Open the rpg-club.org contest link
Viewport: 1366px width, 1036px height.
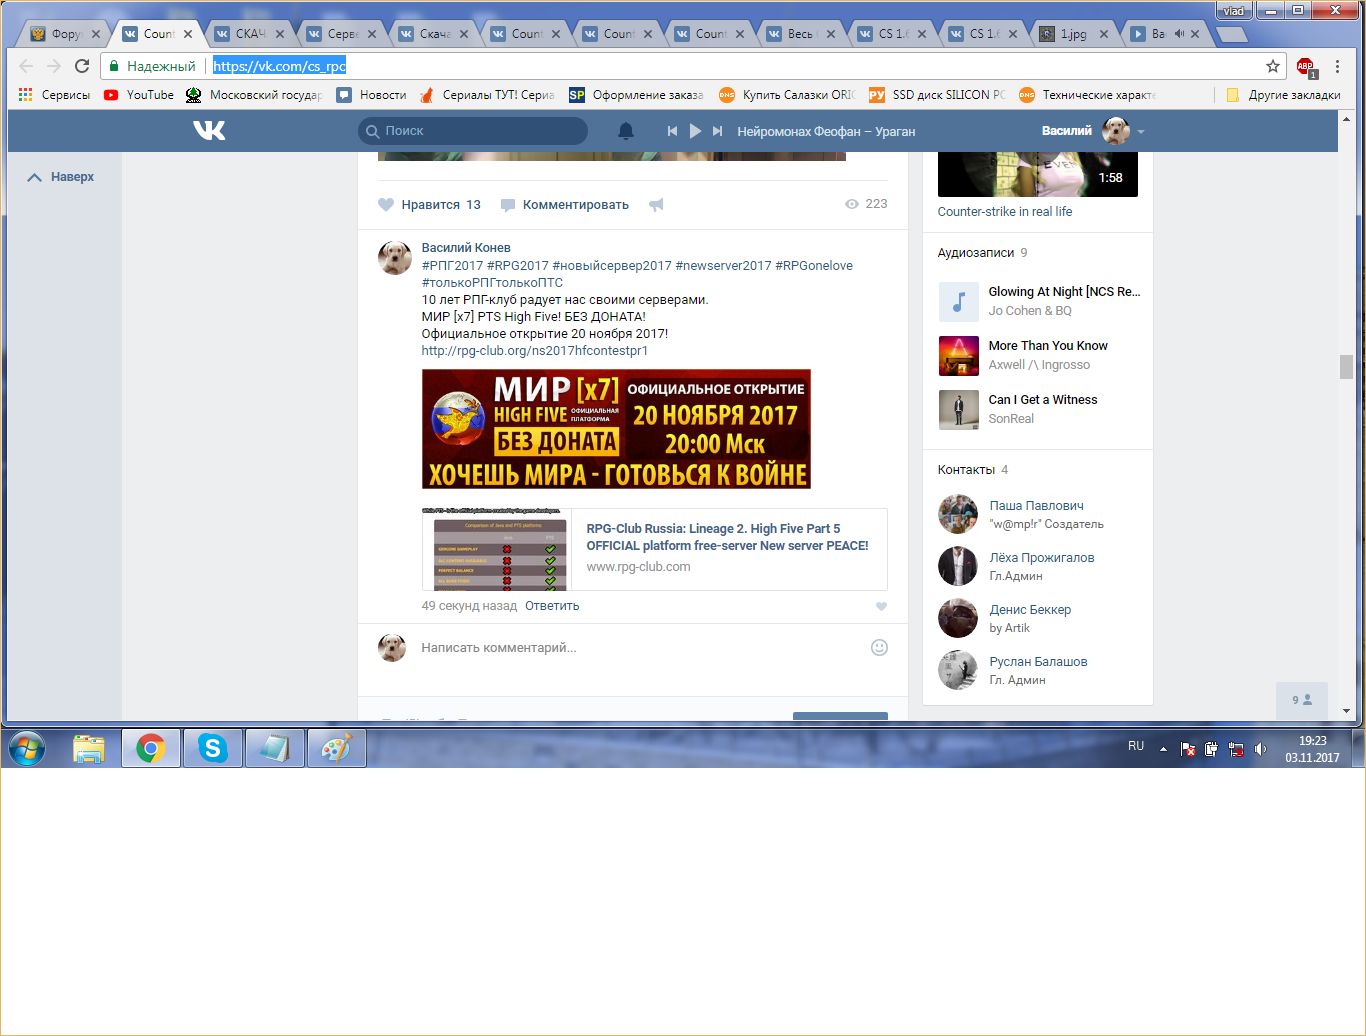(x=535, y=351)
